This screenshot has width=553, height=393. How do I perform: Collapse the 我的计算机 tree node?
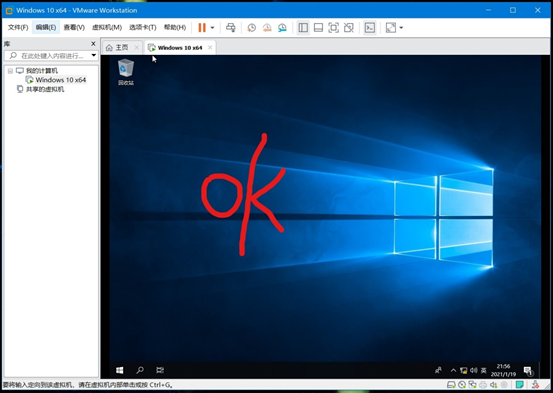[x=10, y=71]
